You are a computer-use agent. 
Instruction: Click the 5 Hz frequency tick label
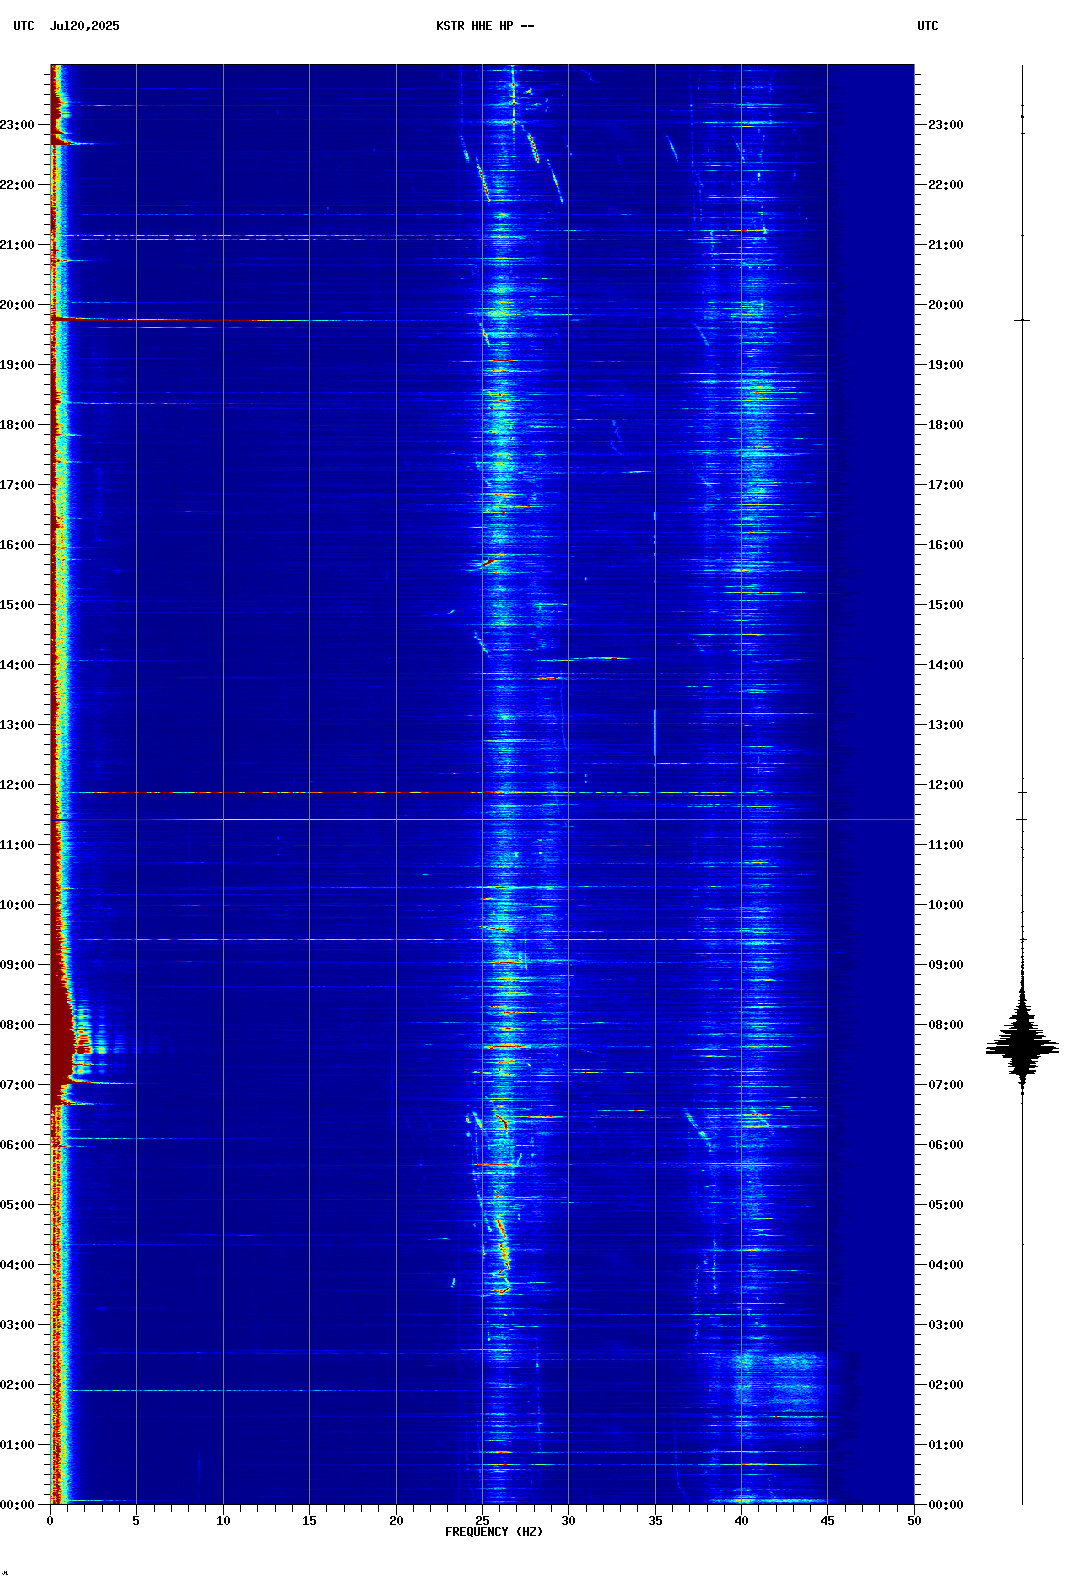[x=136, y=1521]
